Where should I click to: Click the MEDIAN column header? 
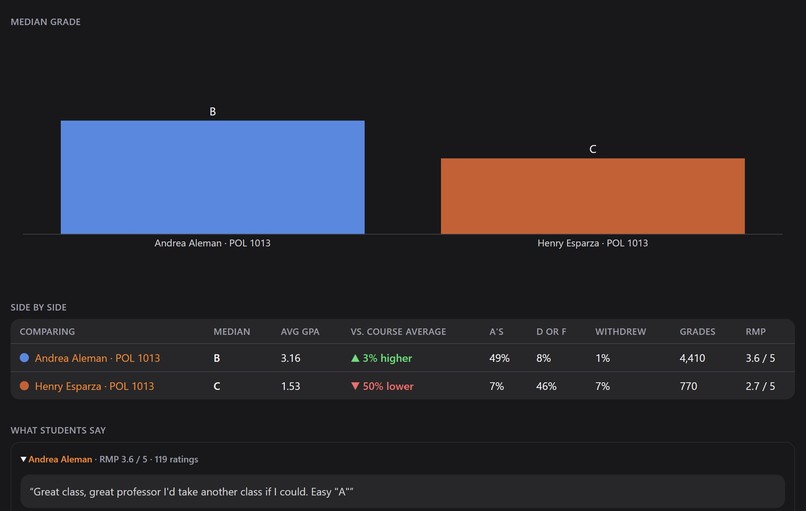(232, 332)
